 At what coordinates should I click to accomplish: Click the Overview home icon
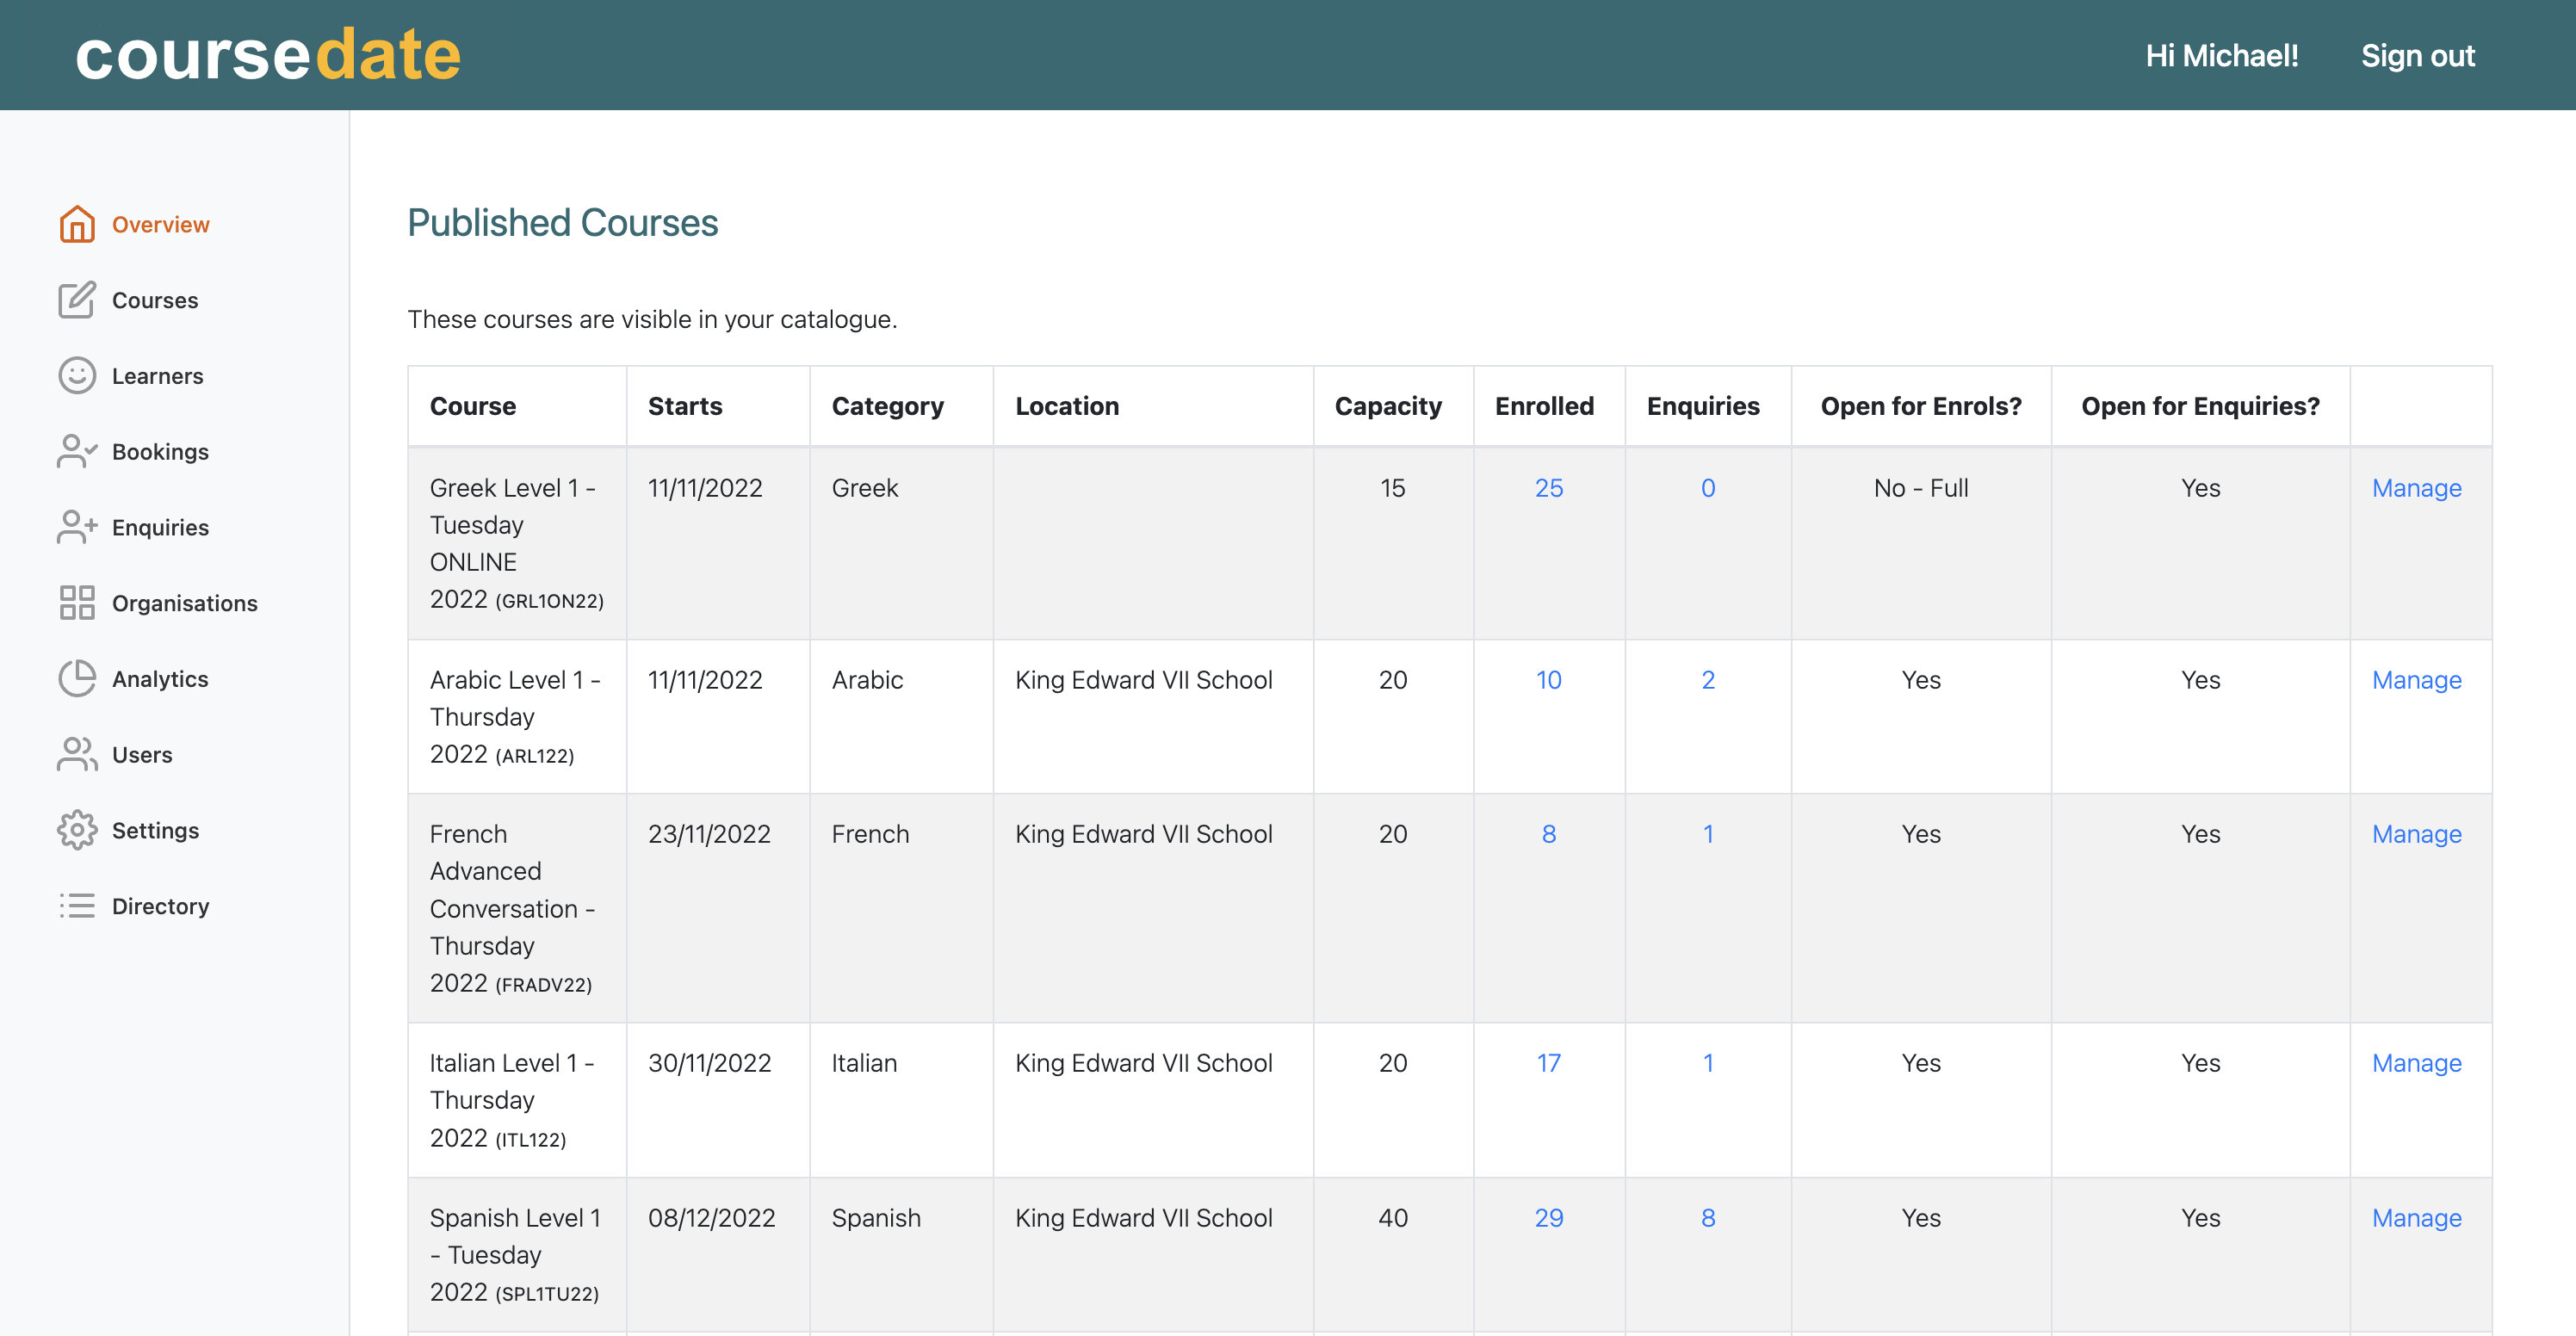point(76,224)
